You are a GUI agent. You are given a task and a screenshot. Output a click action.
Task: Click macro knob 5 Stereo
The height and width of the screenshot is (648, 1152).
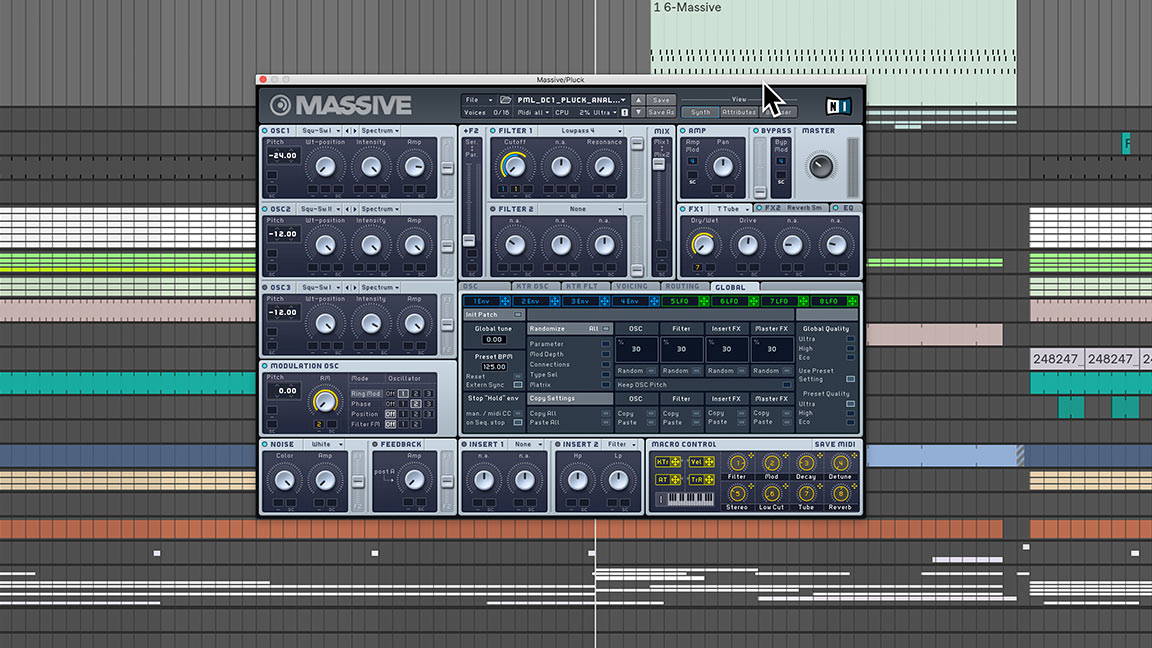click(737, 494)
